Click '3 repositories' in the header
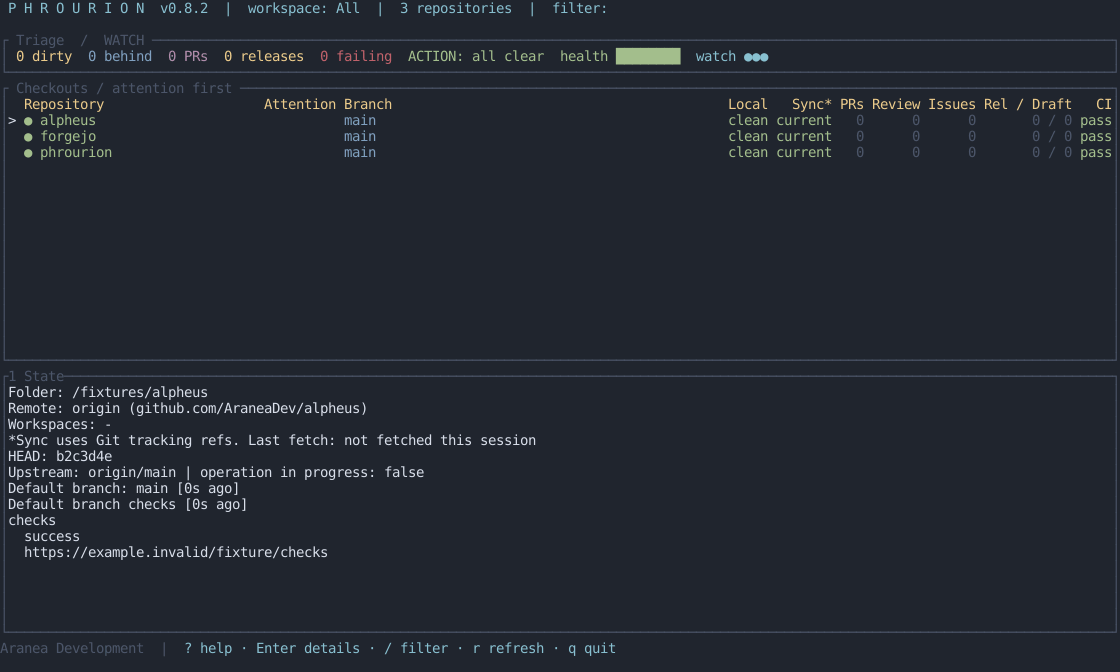This screenshot has height=672, width=1120. pos(456,9)
